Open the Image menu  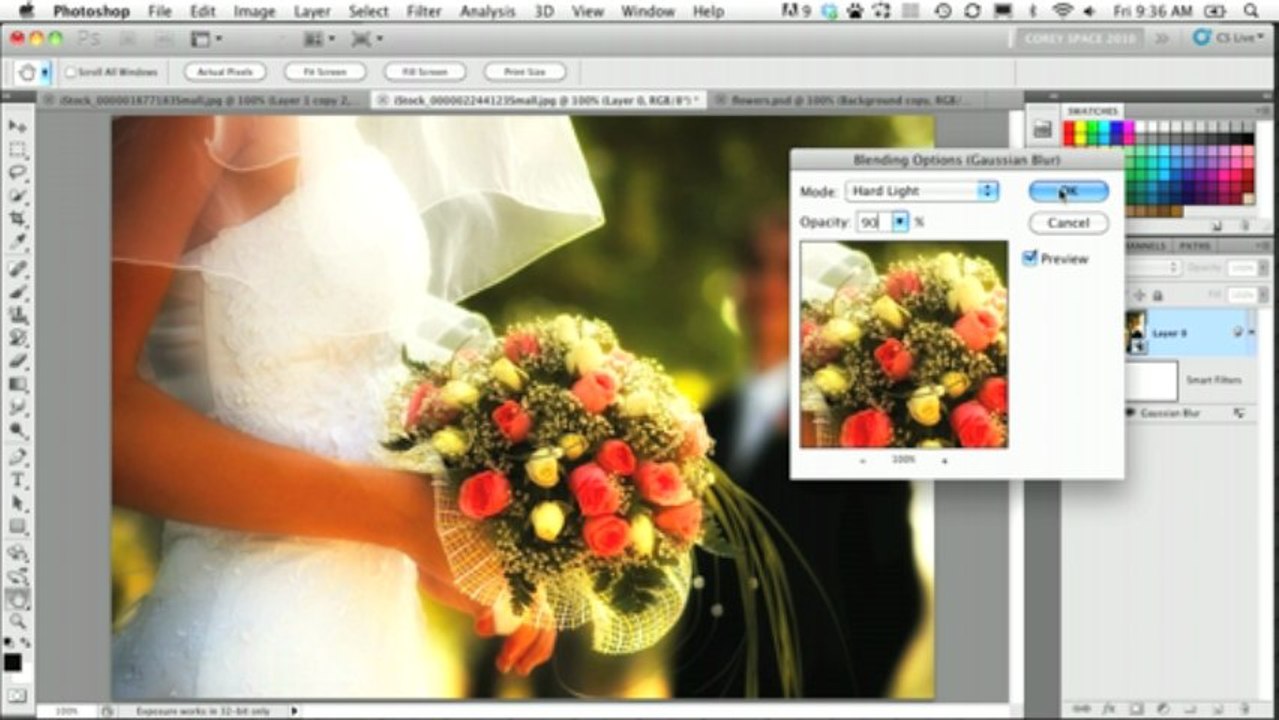click(x=254, y=12)
